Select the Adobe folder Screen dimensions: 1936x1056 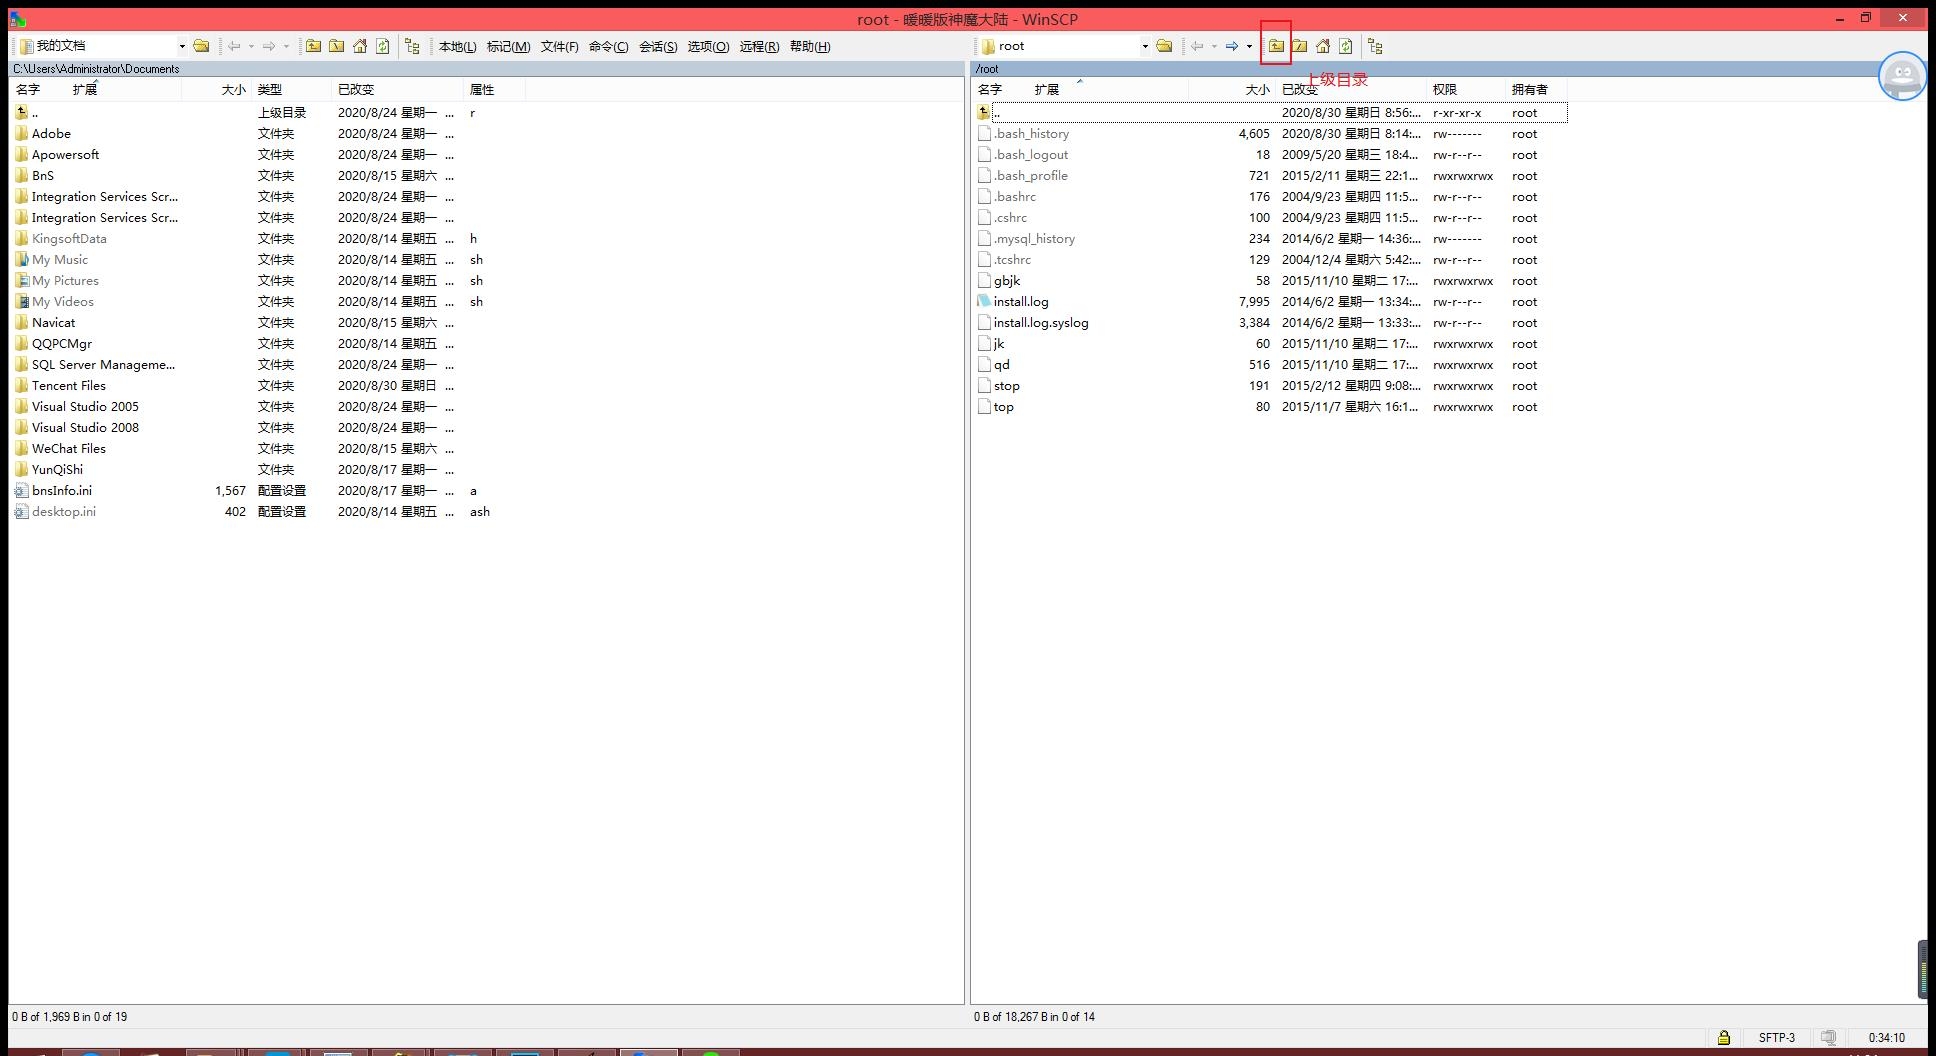tap(51, 134)
